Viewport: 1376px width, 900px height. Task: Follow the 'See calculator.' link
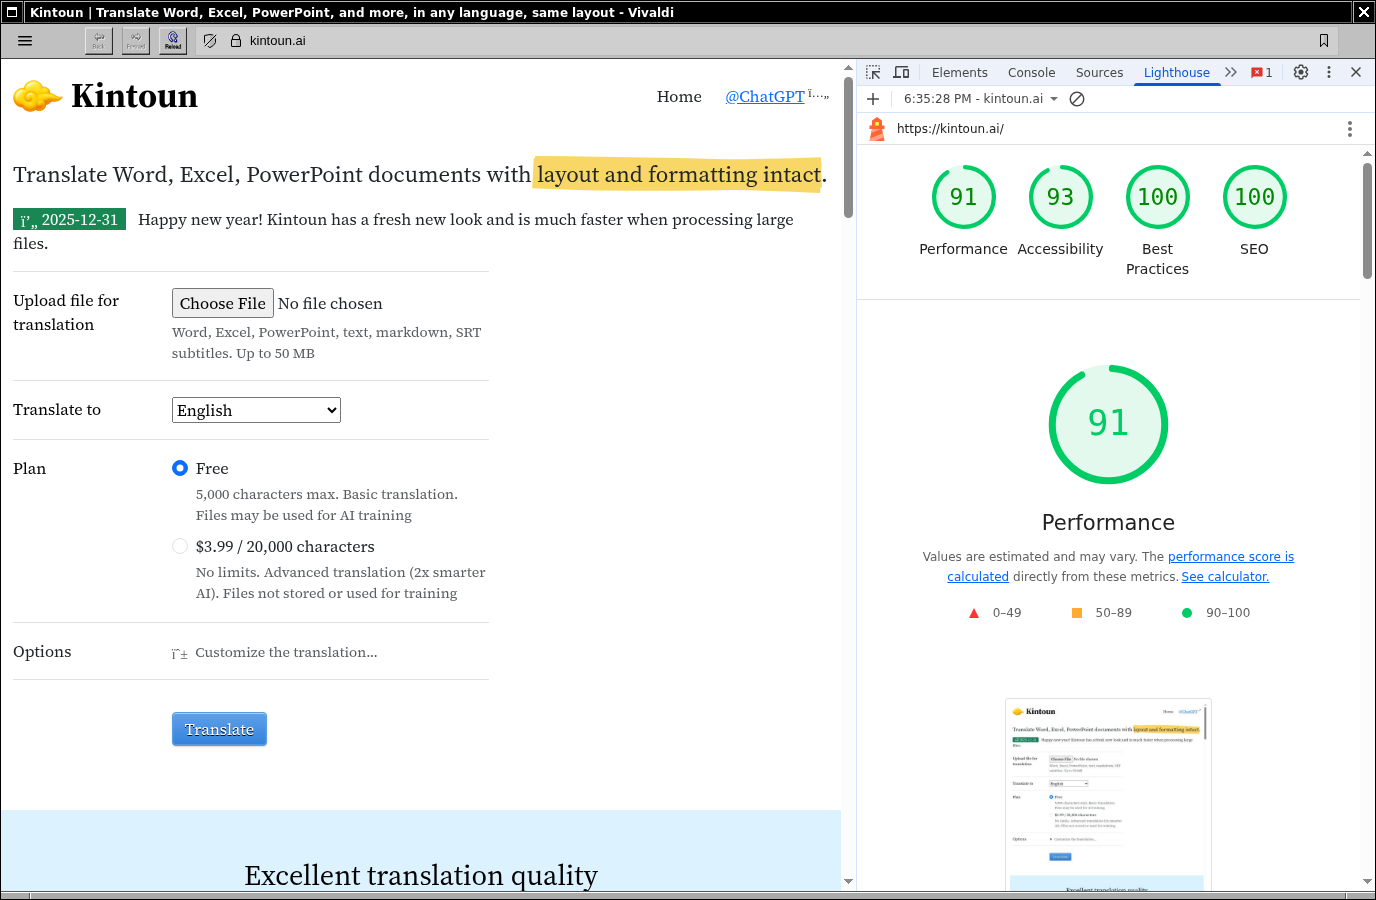(1224, 576)
